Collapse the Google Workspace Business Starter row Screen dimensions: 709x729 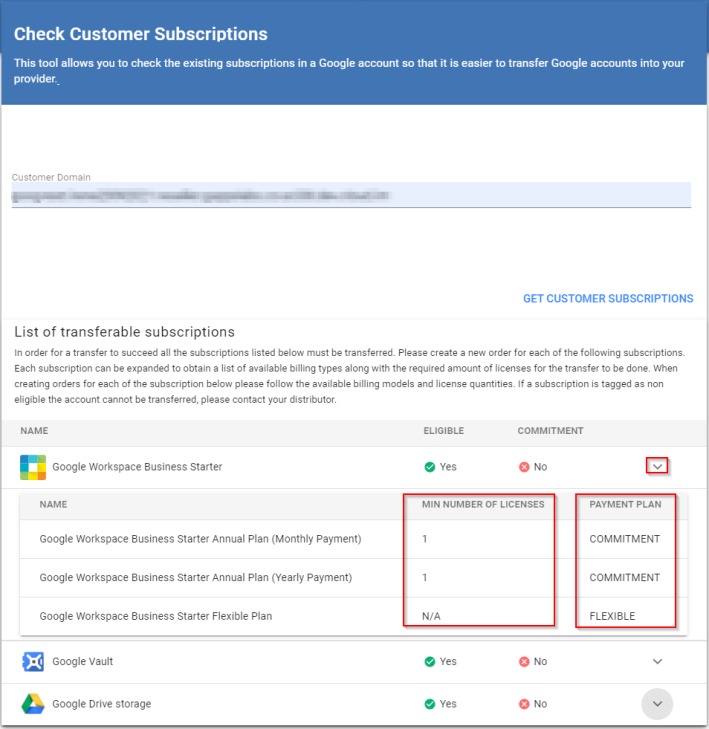tap(657, 466)
